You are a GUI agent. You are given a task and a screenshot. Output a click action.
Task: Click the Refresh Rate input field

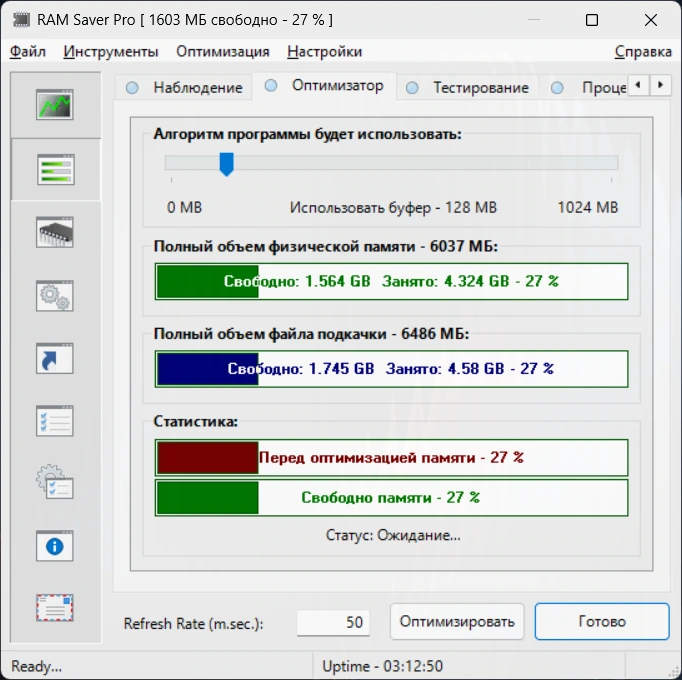point(334,622)
